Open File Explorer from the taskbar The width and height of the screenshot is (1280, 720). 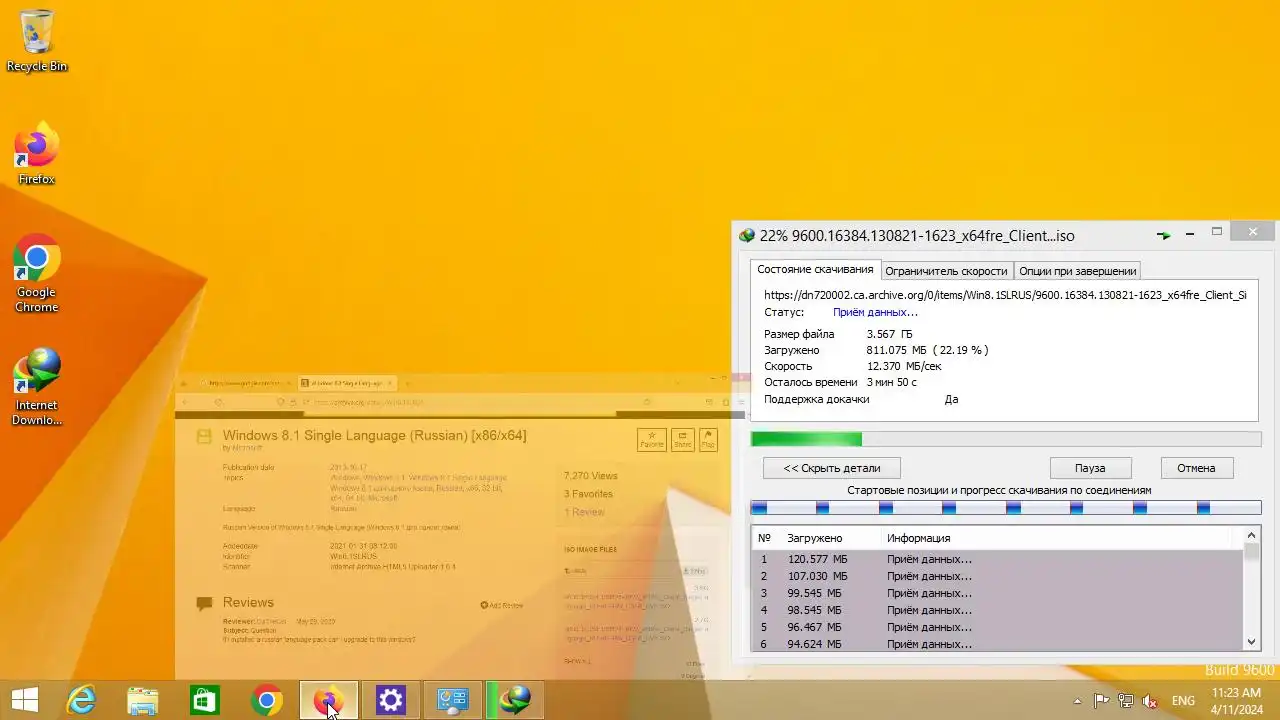143,700
